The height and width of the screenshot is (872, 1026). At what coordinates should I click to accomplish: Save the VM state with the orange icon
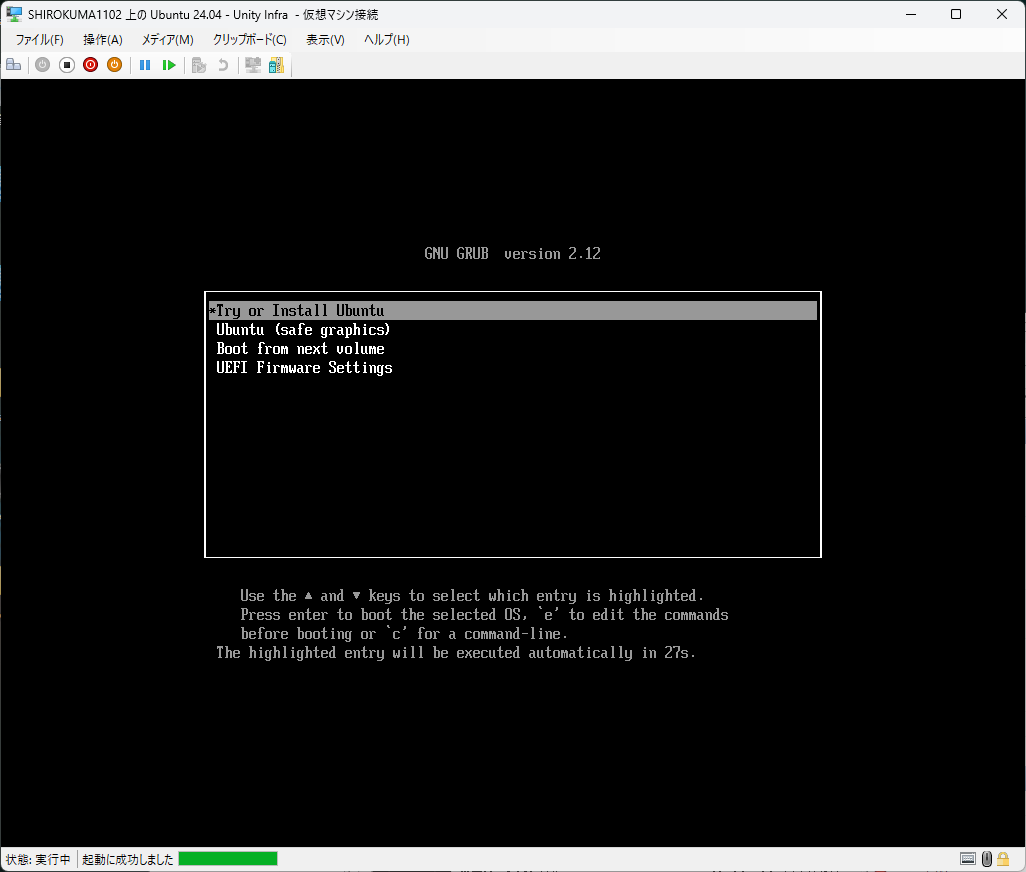(115, 65)
